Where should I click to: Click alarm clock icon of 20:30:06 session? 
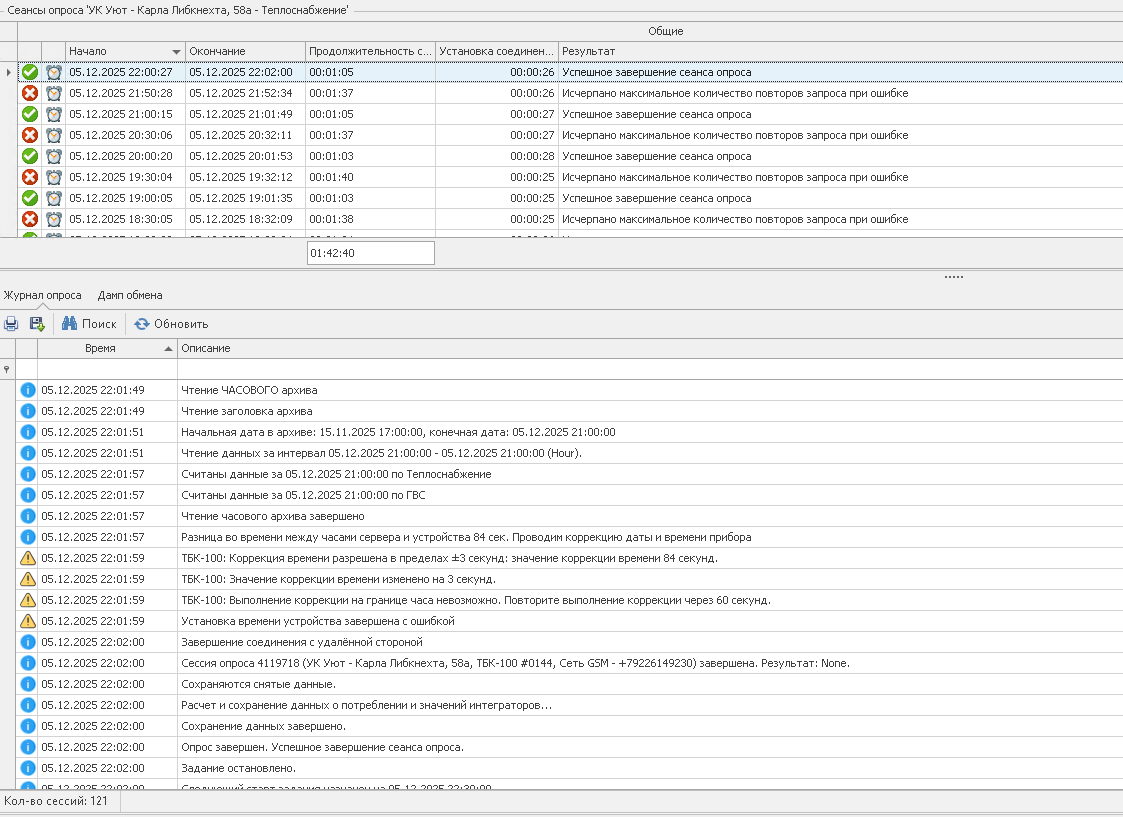54,135
